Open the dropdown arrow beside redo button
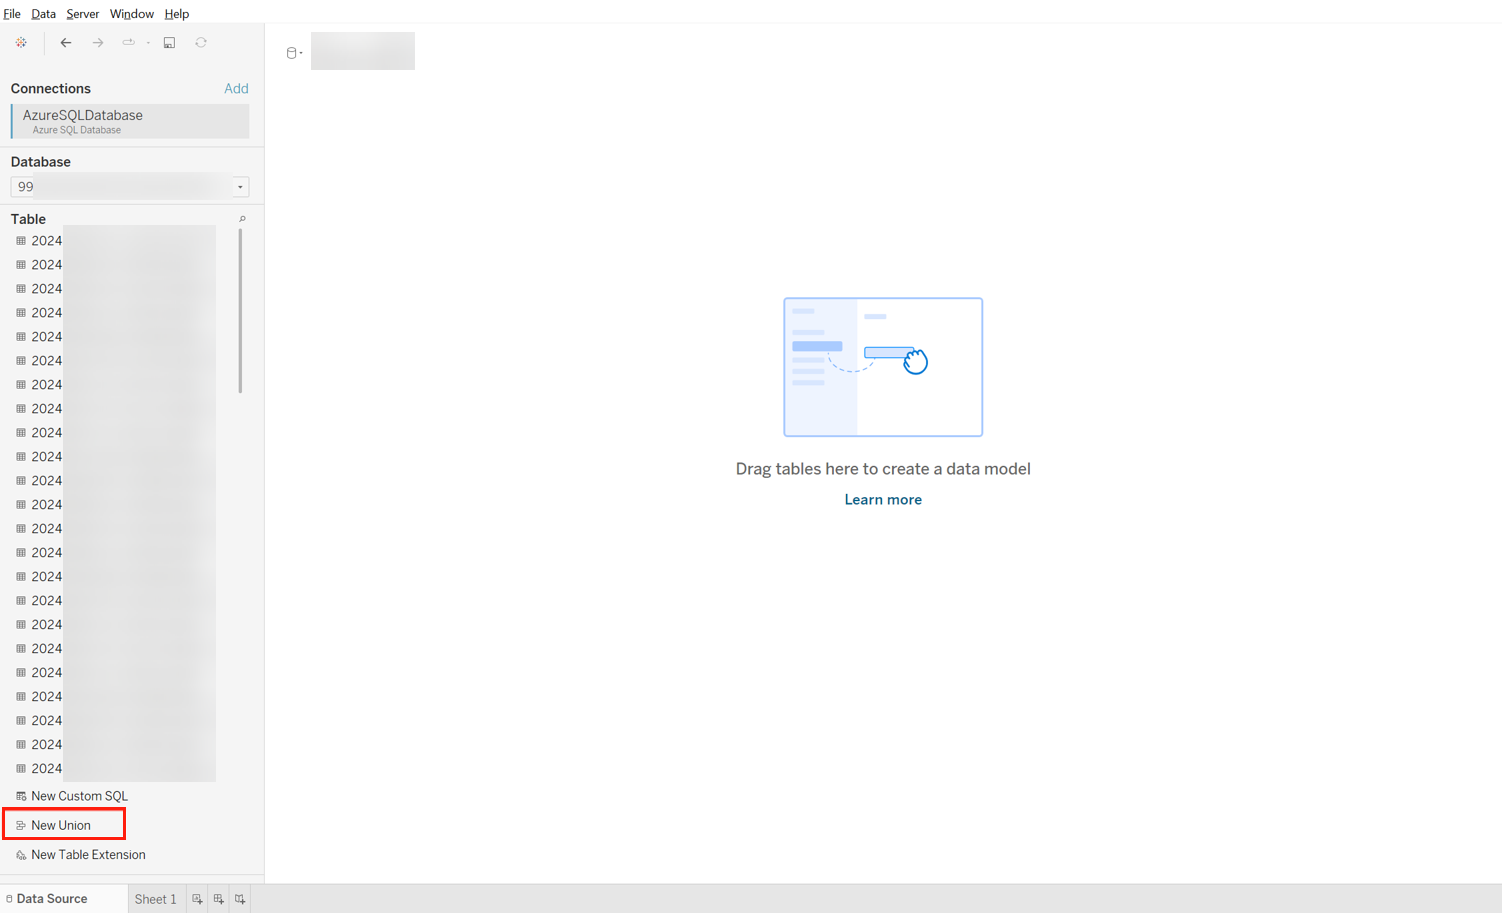This screenshot has width=1503, height=913. [148, 43]
